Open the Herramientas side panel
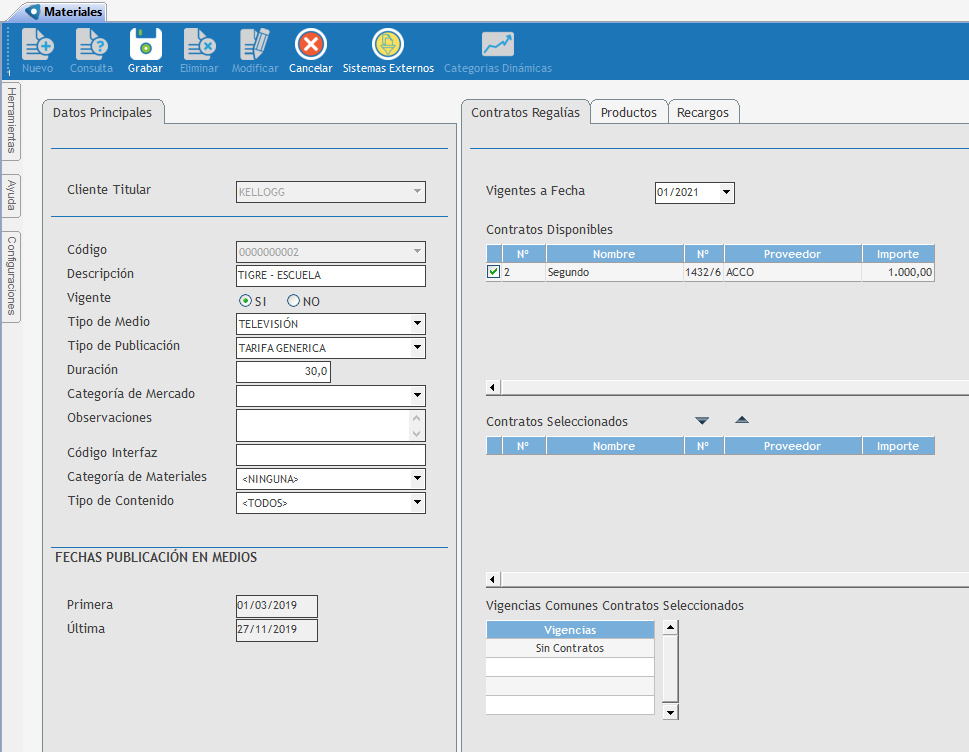 (11, 120)
